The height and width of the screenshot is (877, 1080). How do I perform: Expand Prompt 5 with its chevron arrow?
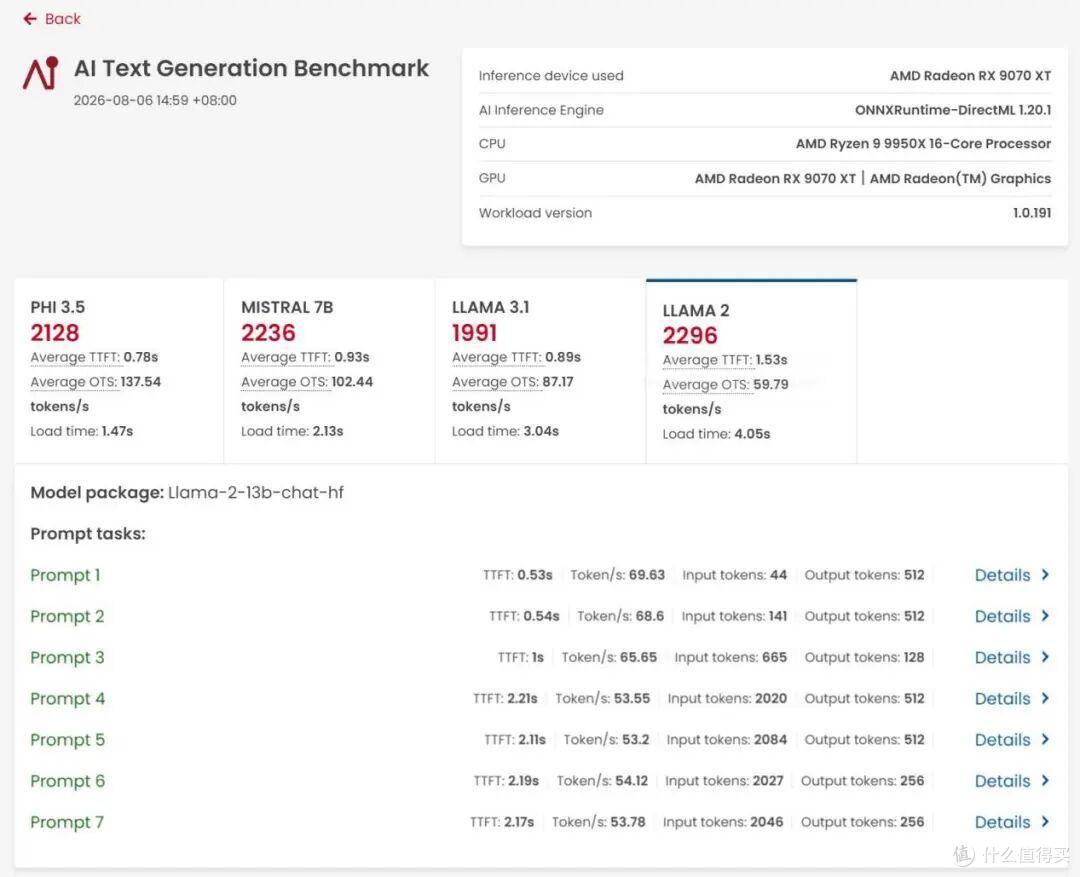coord(1045,739)
